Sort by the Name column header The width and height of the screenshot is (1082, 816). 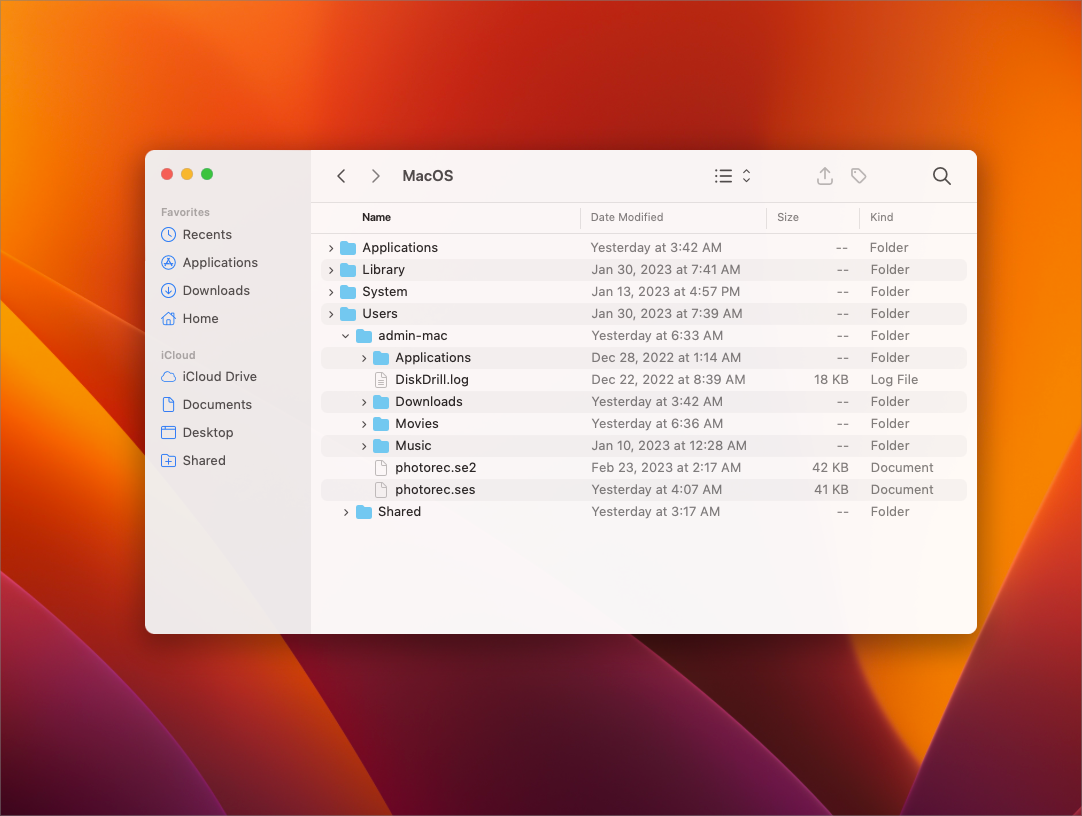pos(376,217)
